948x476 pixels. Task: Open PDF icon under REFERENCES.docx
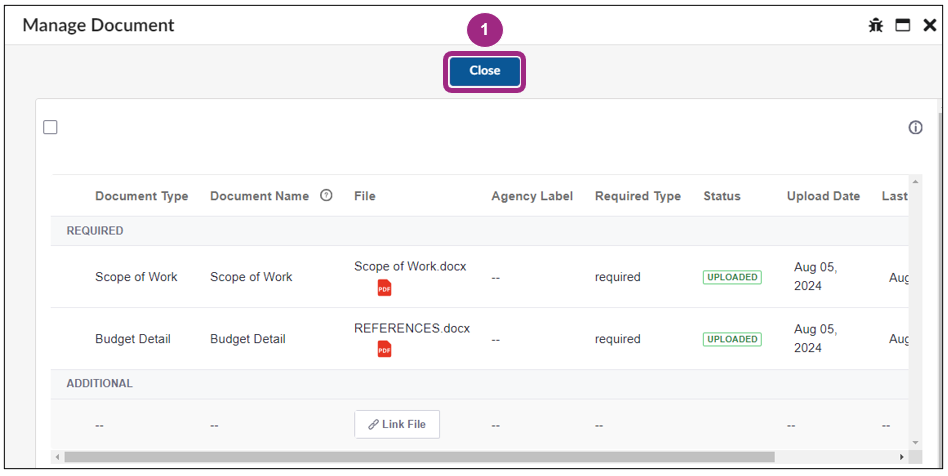(x=384, y=349)
